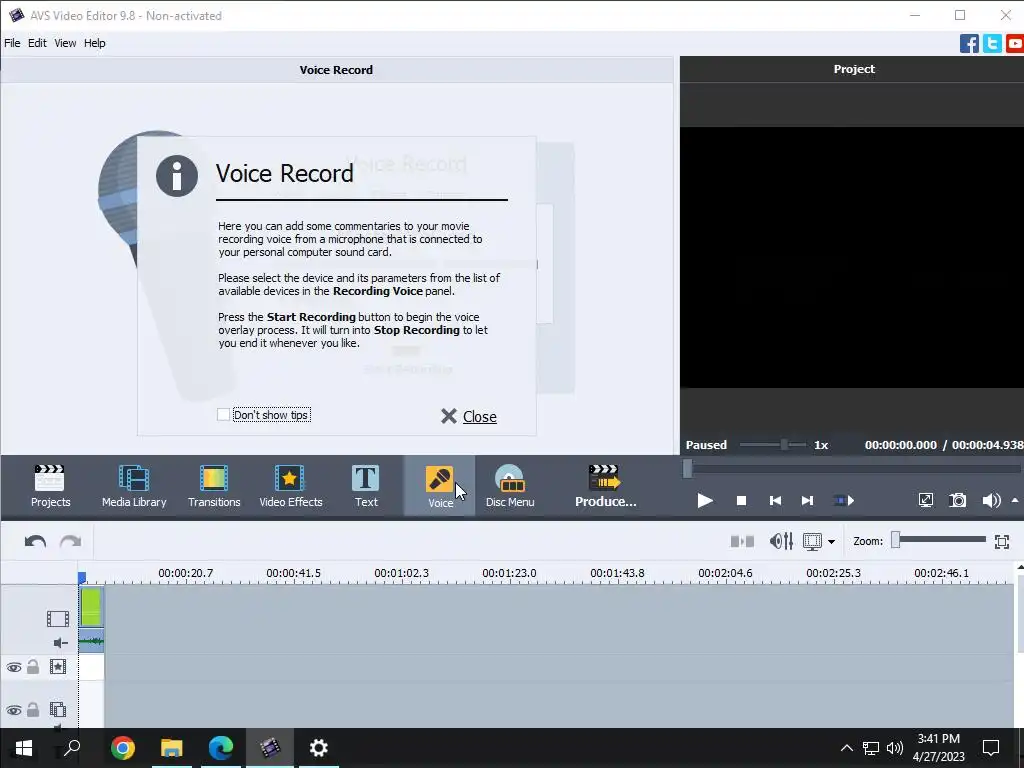Click the video overlay track icon
Viewport: 1024px width, 768px height.
57,709
